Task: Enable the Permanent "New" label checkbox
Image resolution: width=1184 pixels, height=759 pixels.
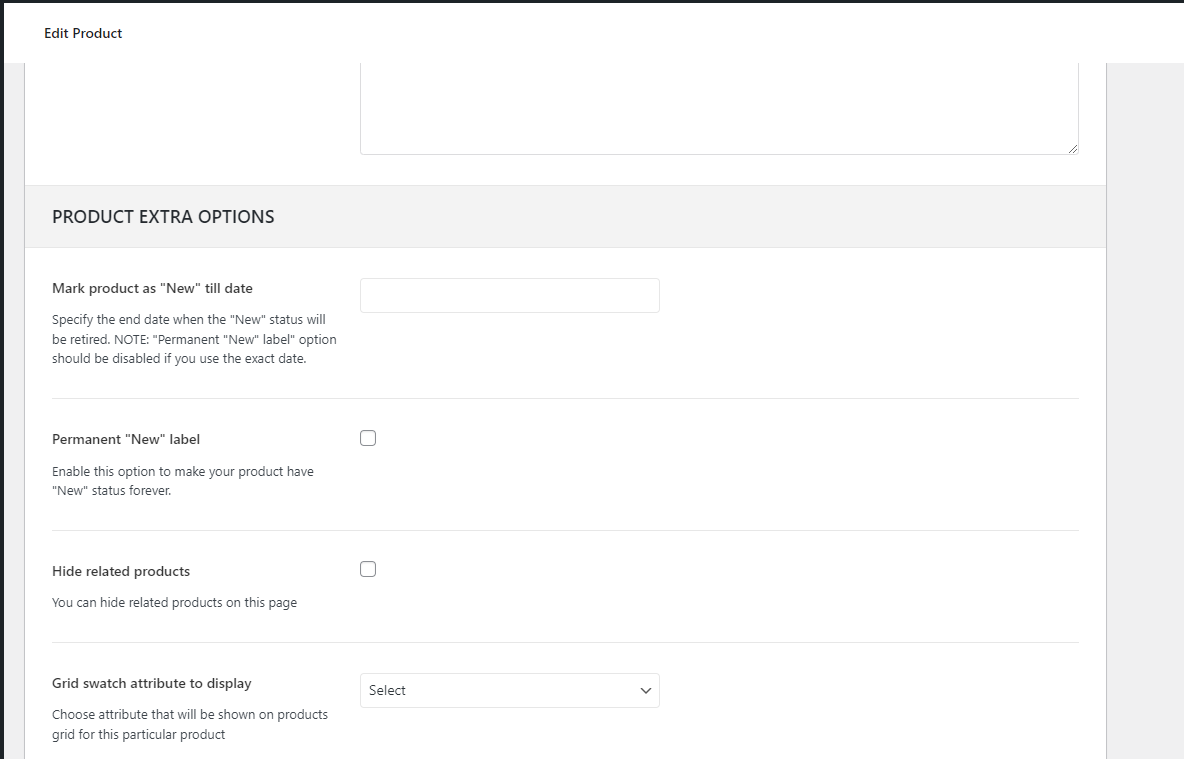Action: point(368,438)
